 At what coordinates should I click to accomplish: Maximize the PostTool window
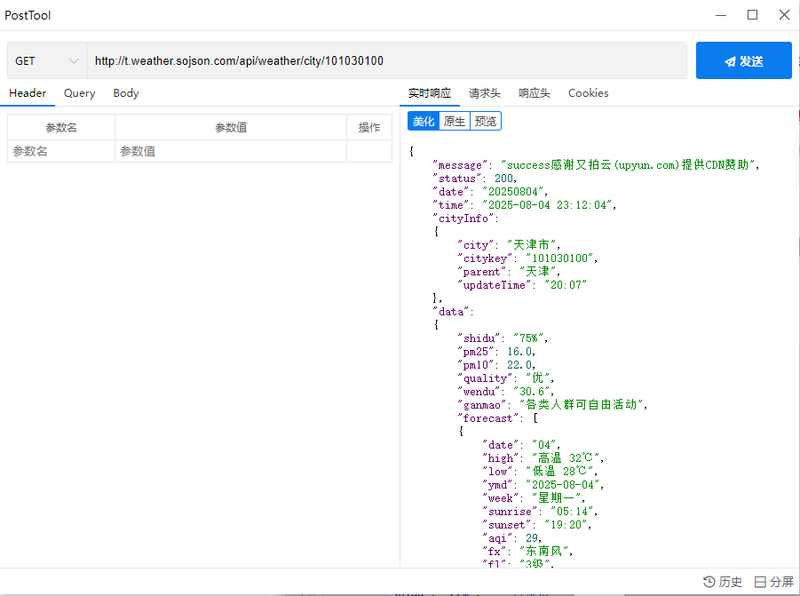[753, 15]
